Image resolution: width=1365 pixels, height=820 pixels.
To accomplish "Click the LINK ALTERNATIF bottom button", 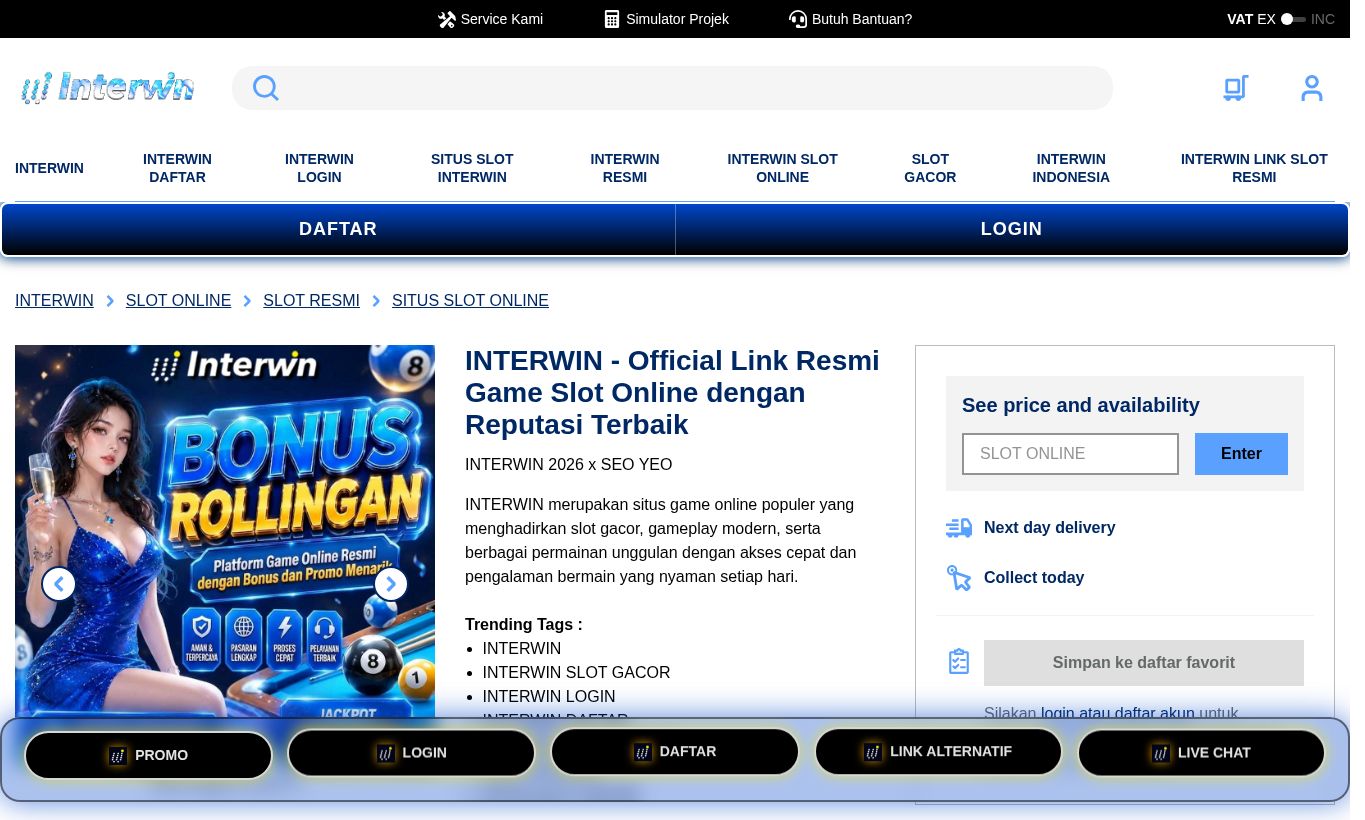I will coord(938,751).
